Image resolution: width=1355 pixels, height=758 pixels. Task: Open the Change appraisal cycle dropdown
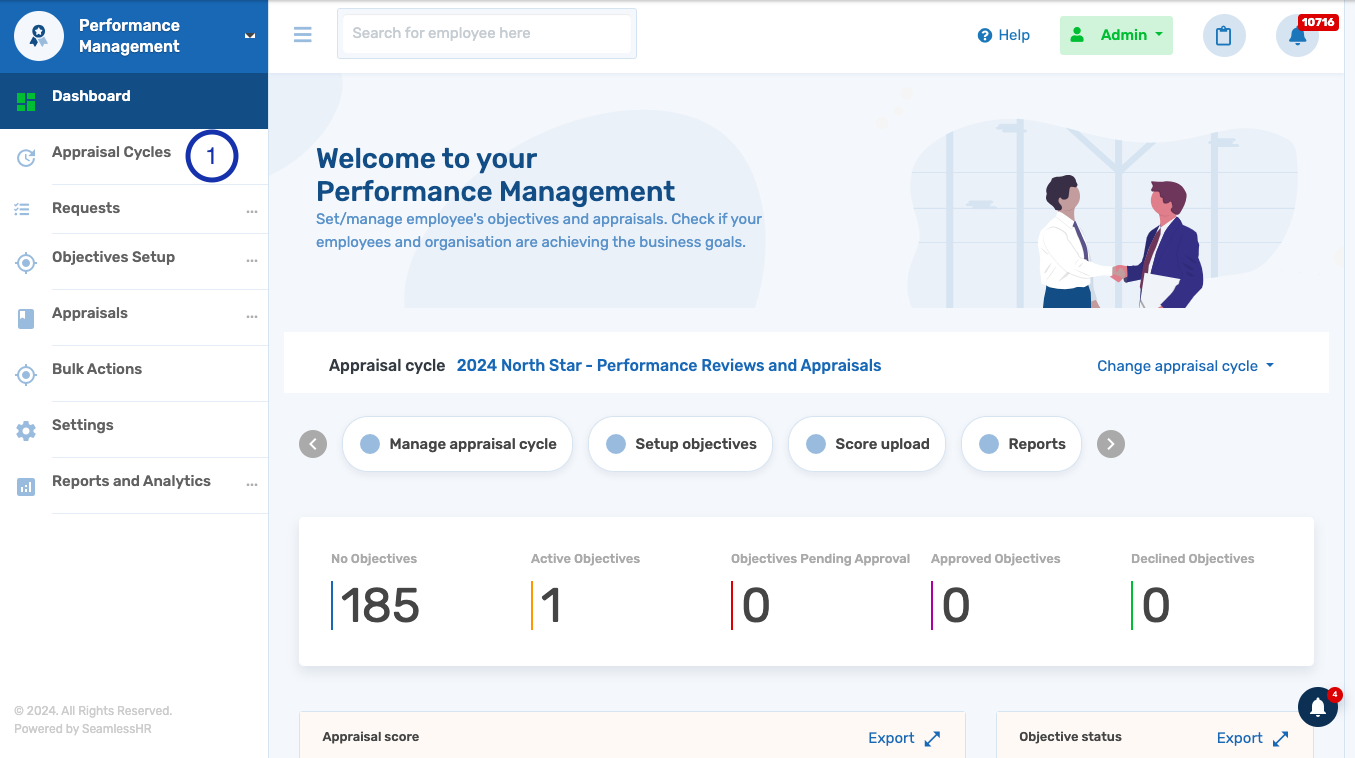pyautogui.click(x=1185, y=366)
